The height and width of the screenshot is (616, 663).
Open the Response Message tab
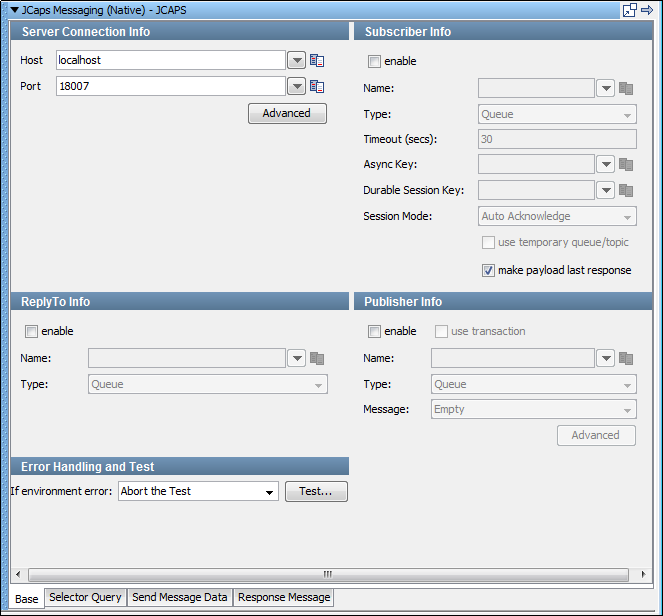click(283, 598)
